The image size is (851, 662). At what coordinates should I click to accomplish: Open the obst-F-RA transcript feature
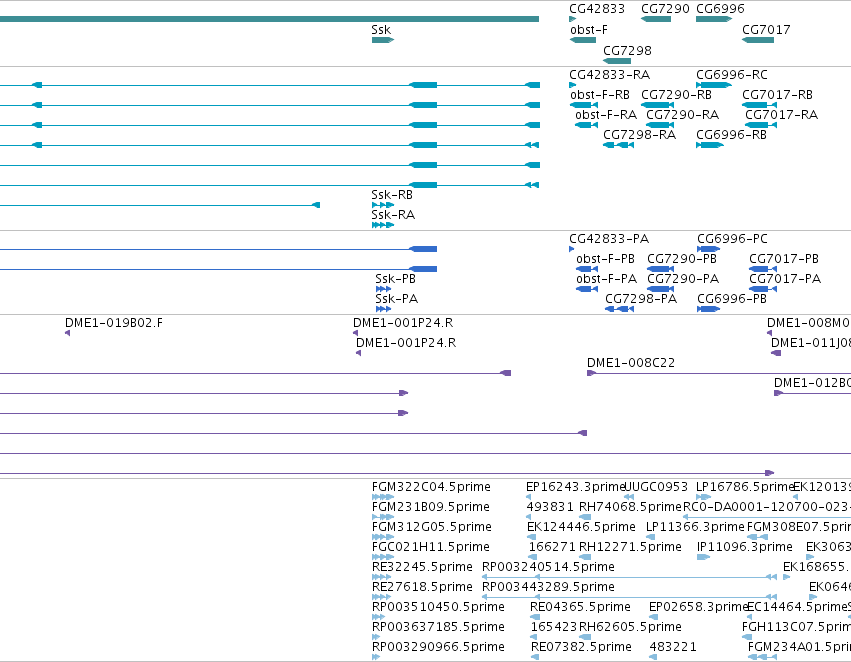(x=586, y=125)
